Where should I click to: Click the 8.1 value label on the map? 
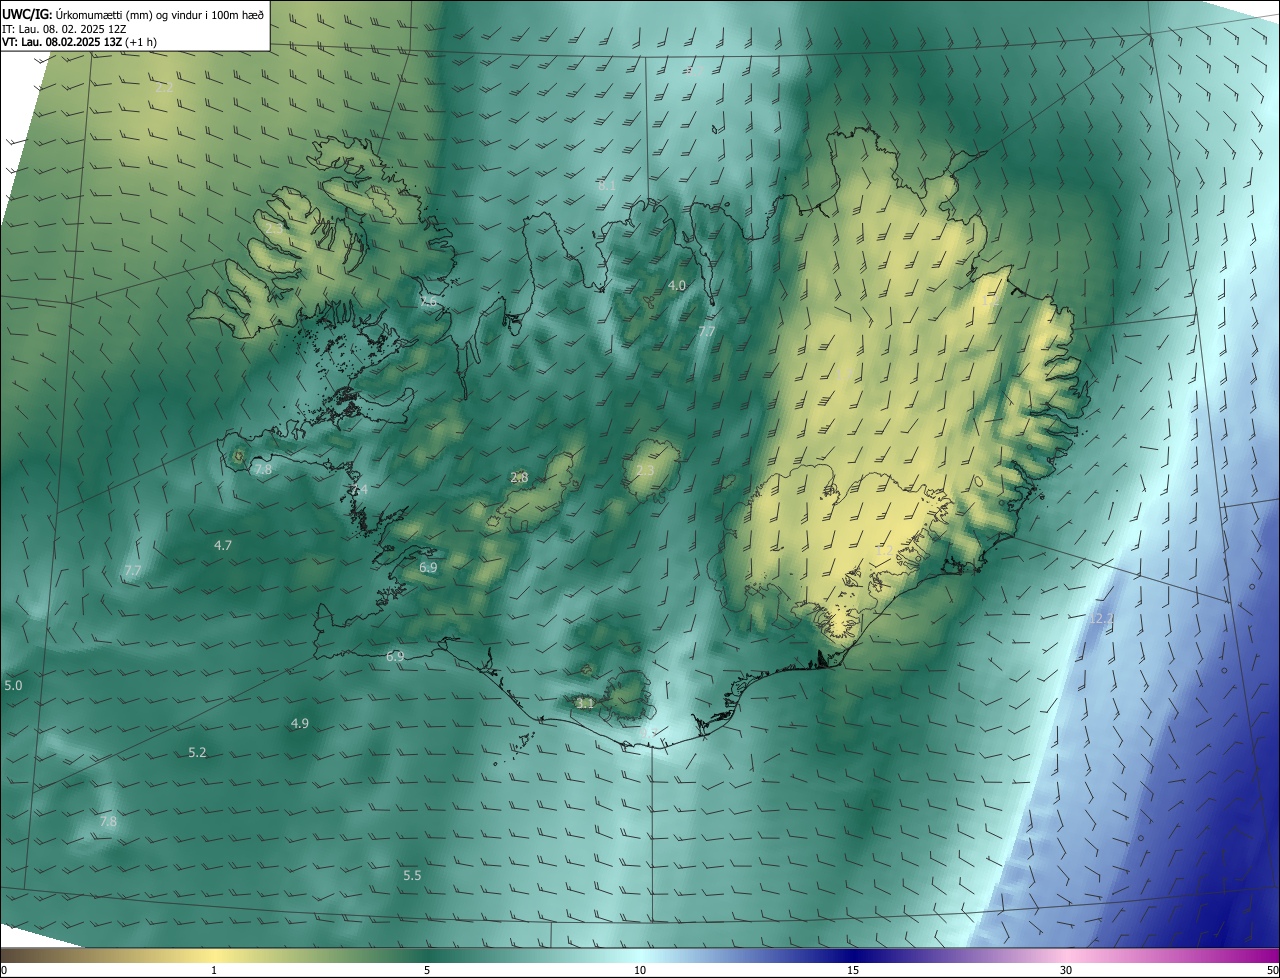tap(607, 185)
